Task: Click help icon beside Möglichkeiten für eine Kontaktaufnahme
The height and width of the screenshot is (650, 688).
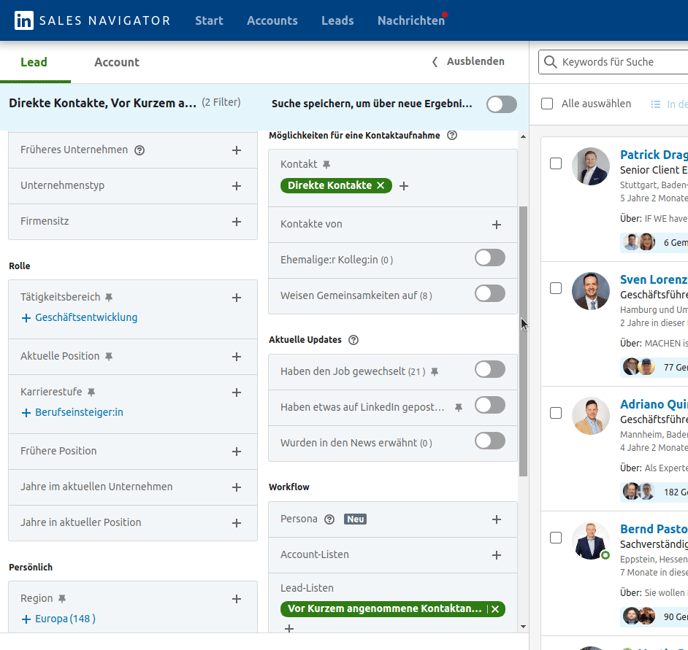Action: point(451,135)
